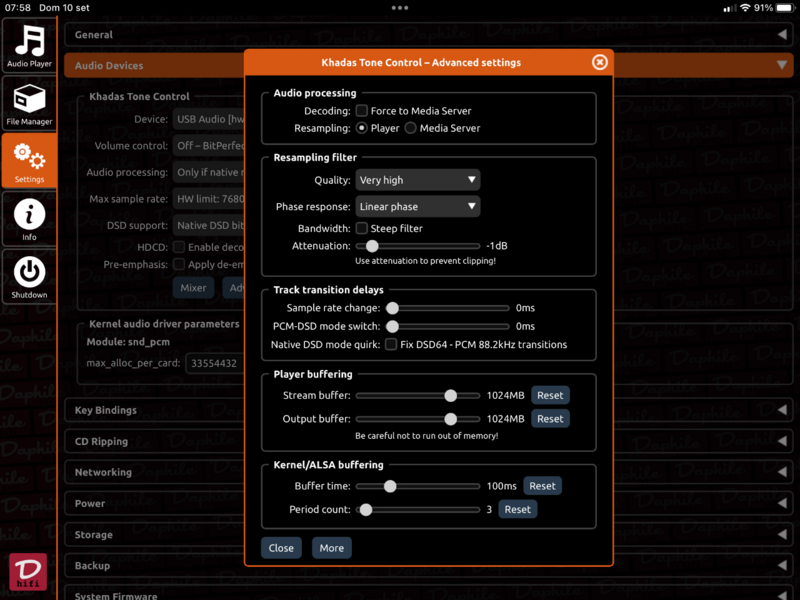This screenshot has width=800, height=600.
Task: Open the Phase response dropdown
Action: (x=418, y=206)
